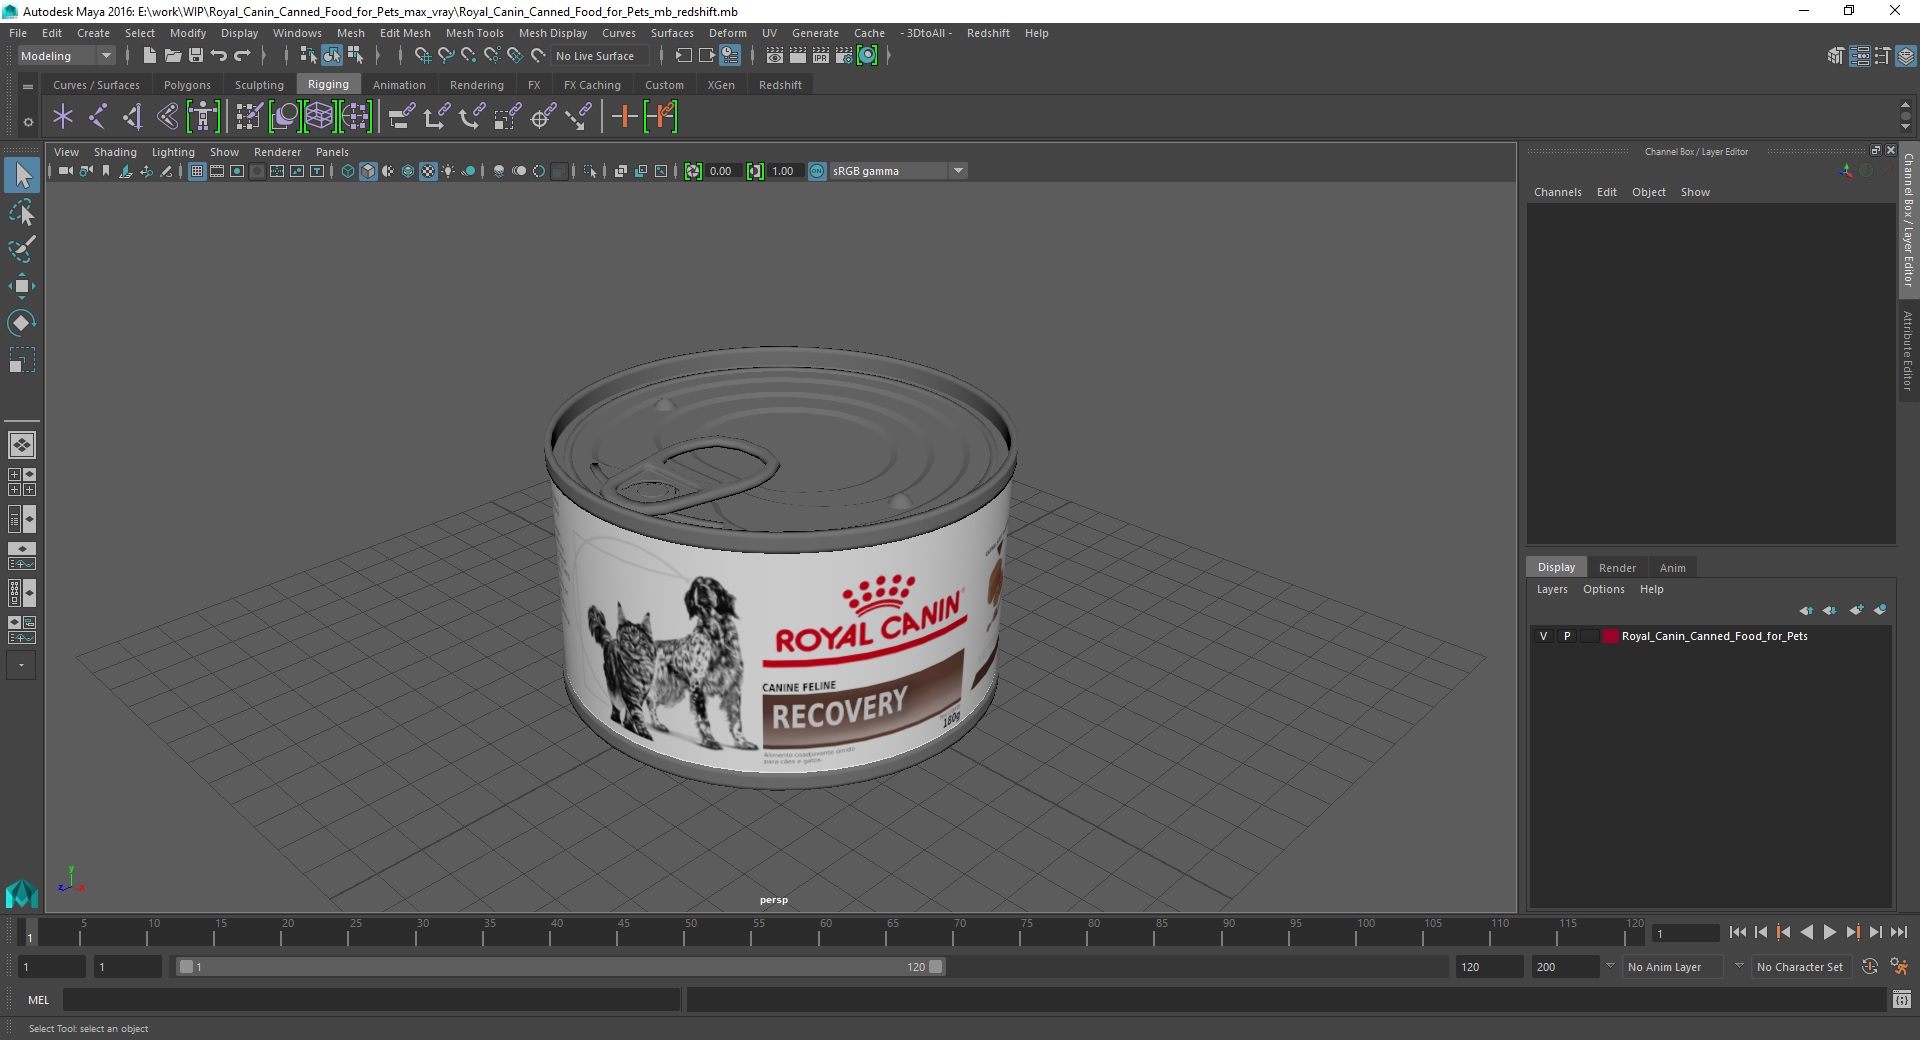The image size is (1920, 1040).
Task: Expand the toolbox layout more options button
Action: pos(21,665)
